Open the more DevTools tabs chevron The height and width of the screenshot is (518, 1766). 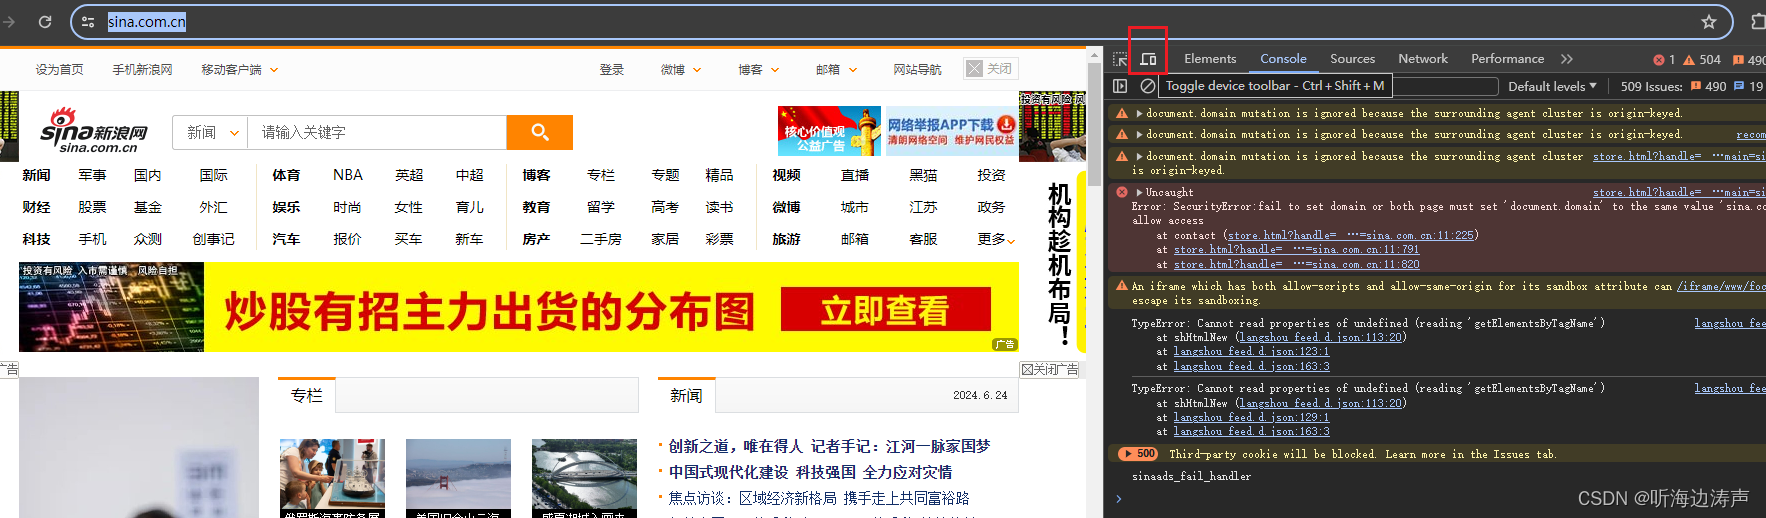1567,59
